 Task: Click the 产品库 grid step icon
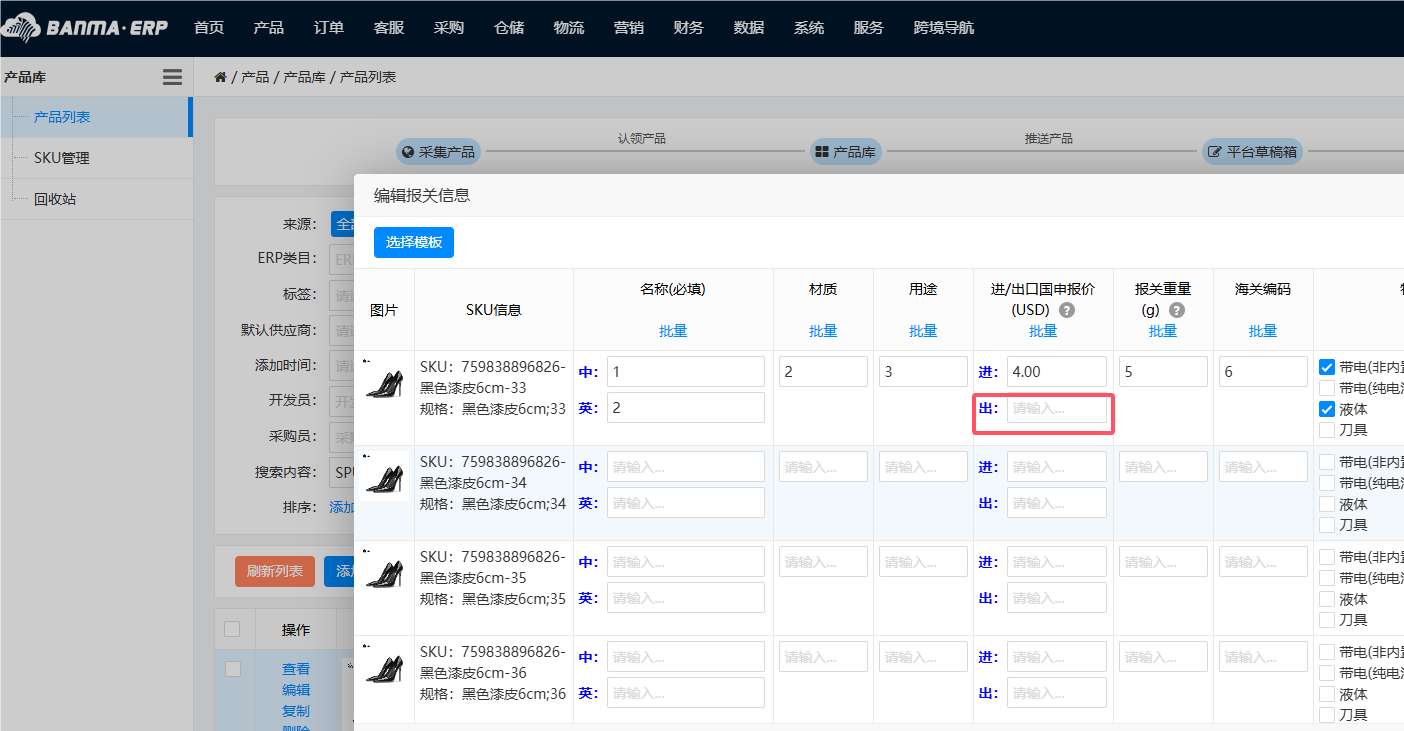822,152
